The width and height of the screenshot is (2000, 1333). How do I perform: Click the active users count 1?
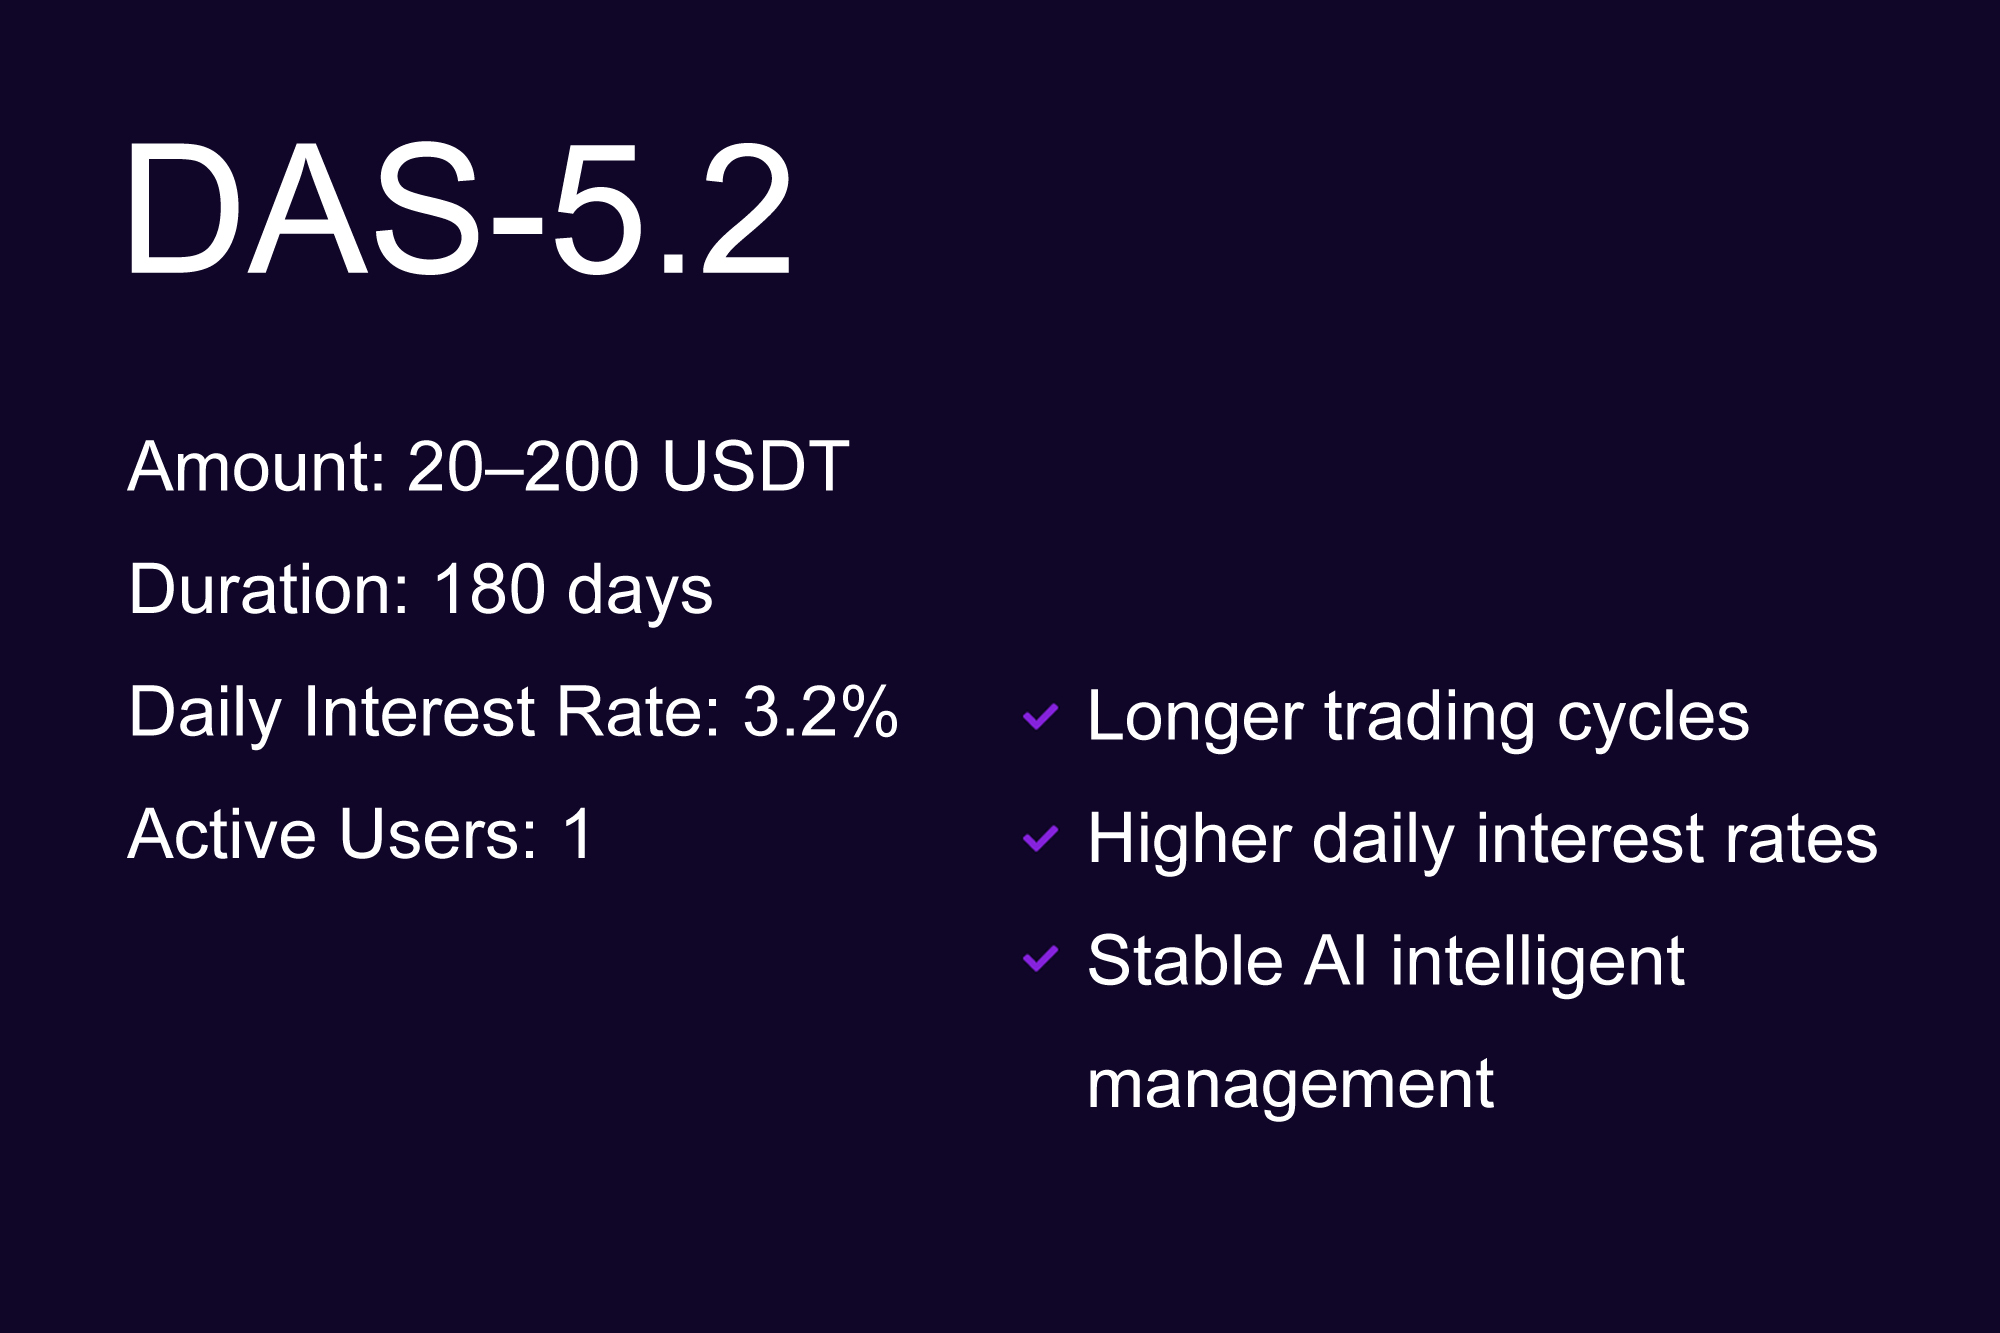578,834
